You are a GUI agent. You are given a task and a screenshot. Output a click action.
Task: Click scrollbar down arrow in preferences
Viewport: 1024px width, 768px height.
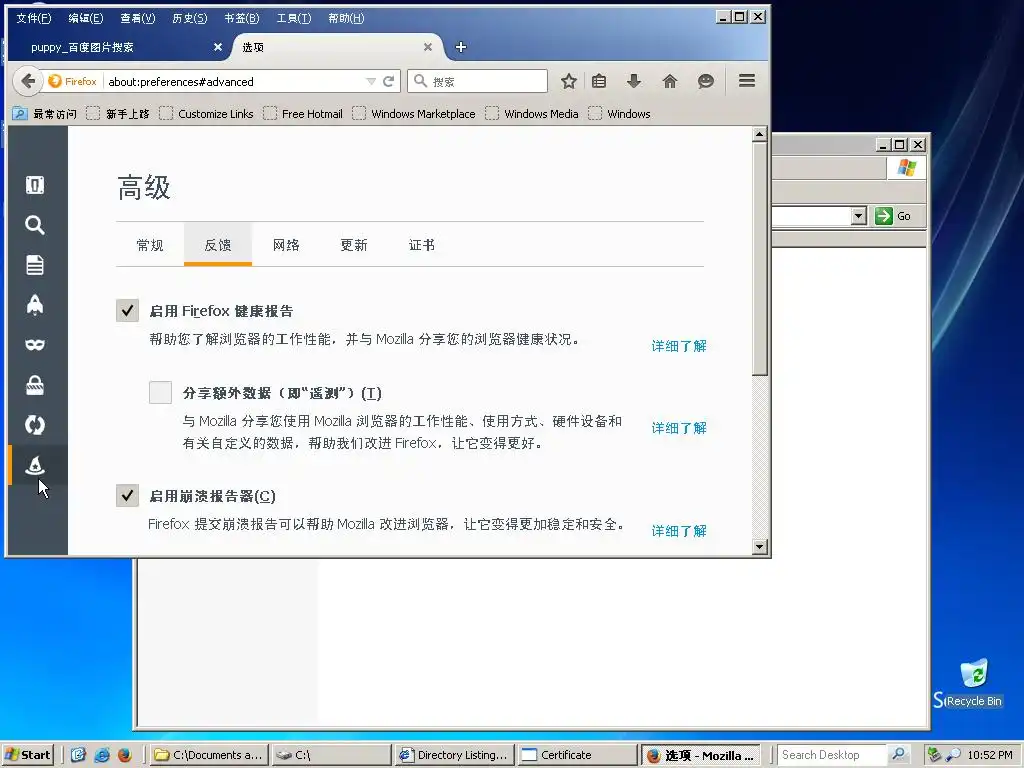pos(759,547)
